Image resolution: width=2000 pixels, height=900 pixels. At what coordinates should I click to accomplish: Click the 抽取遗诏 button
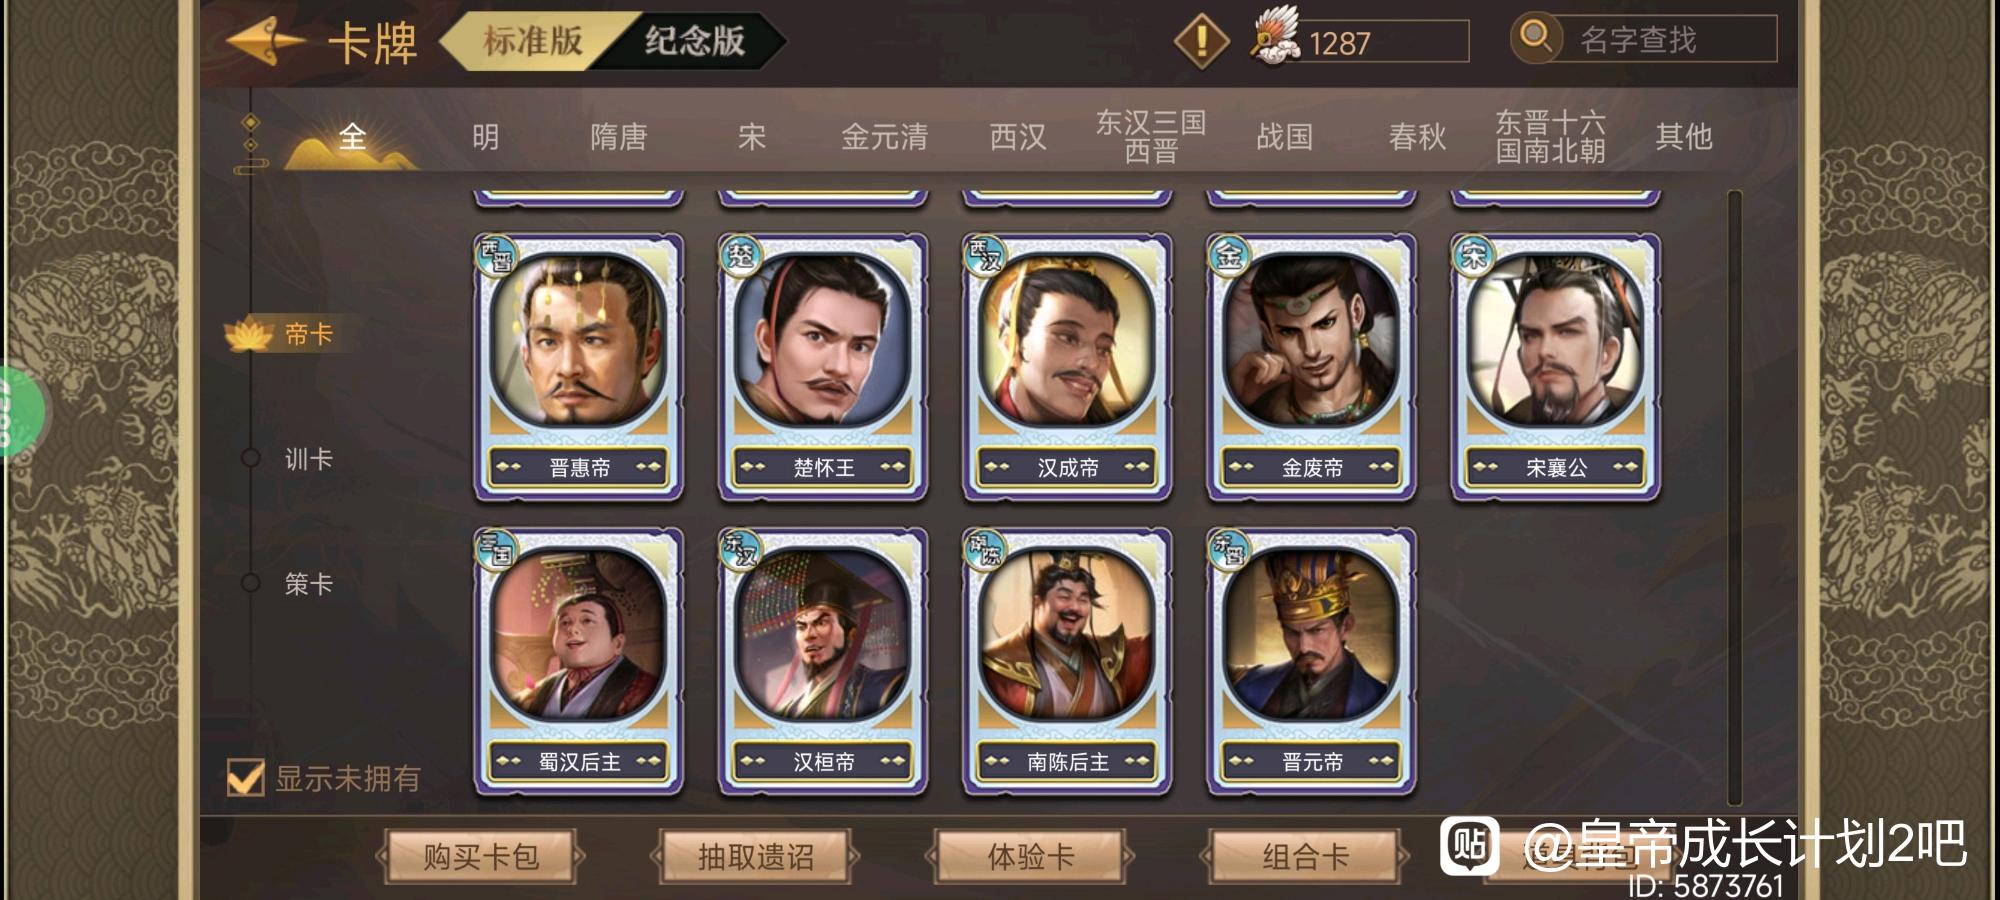756,857
